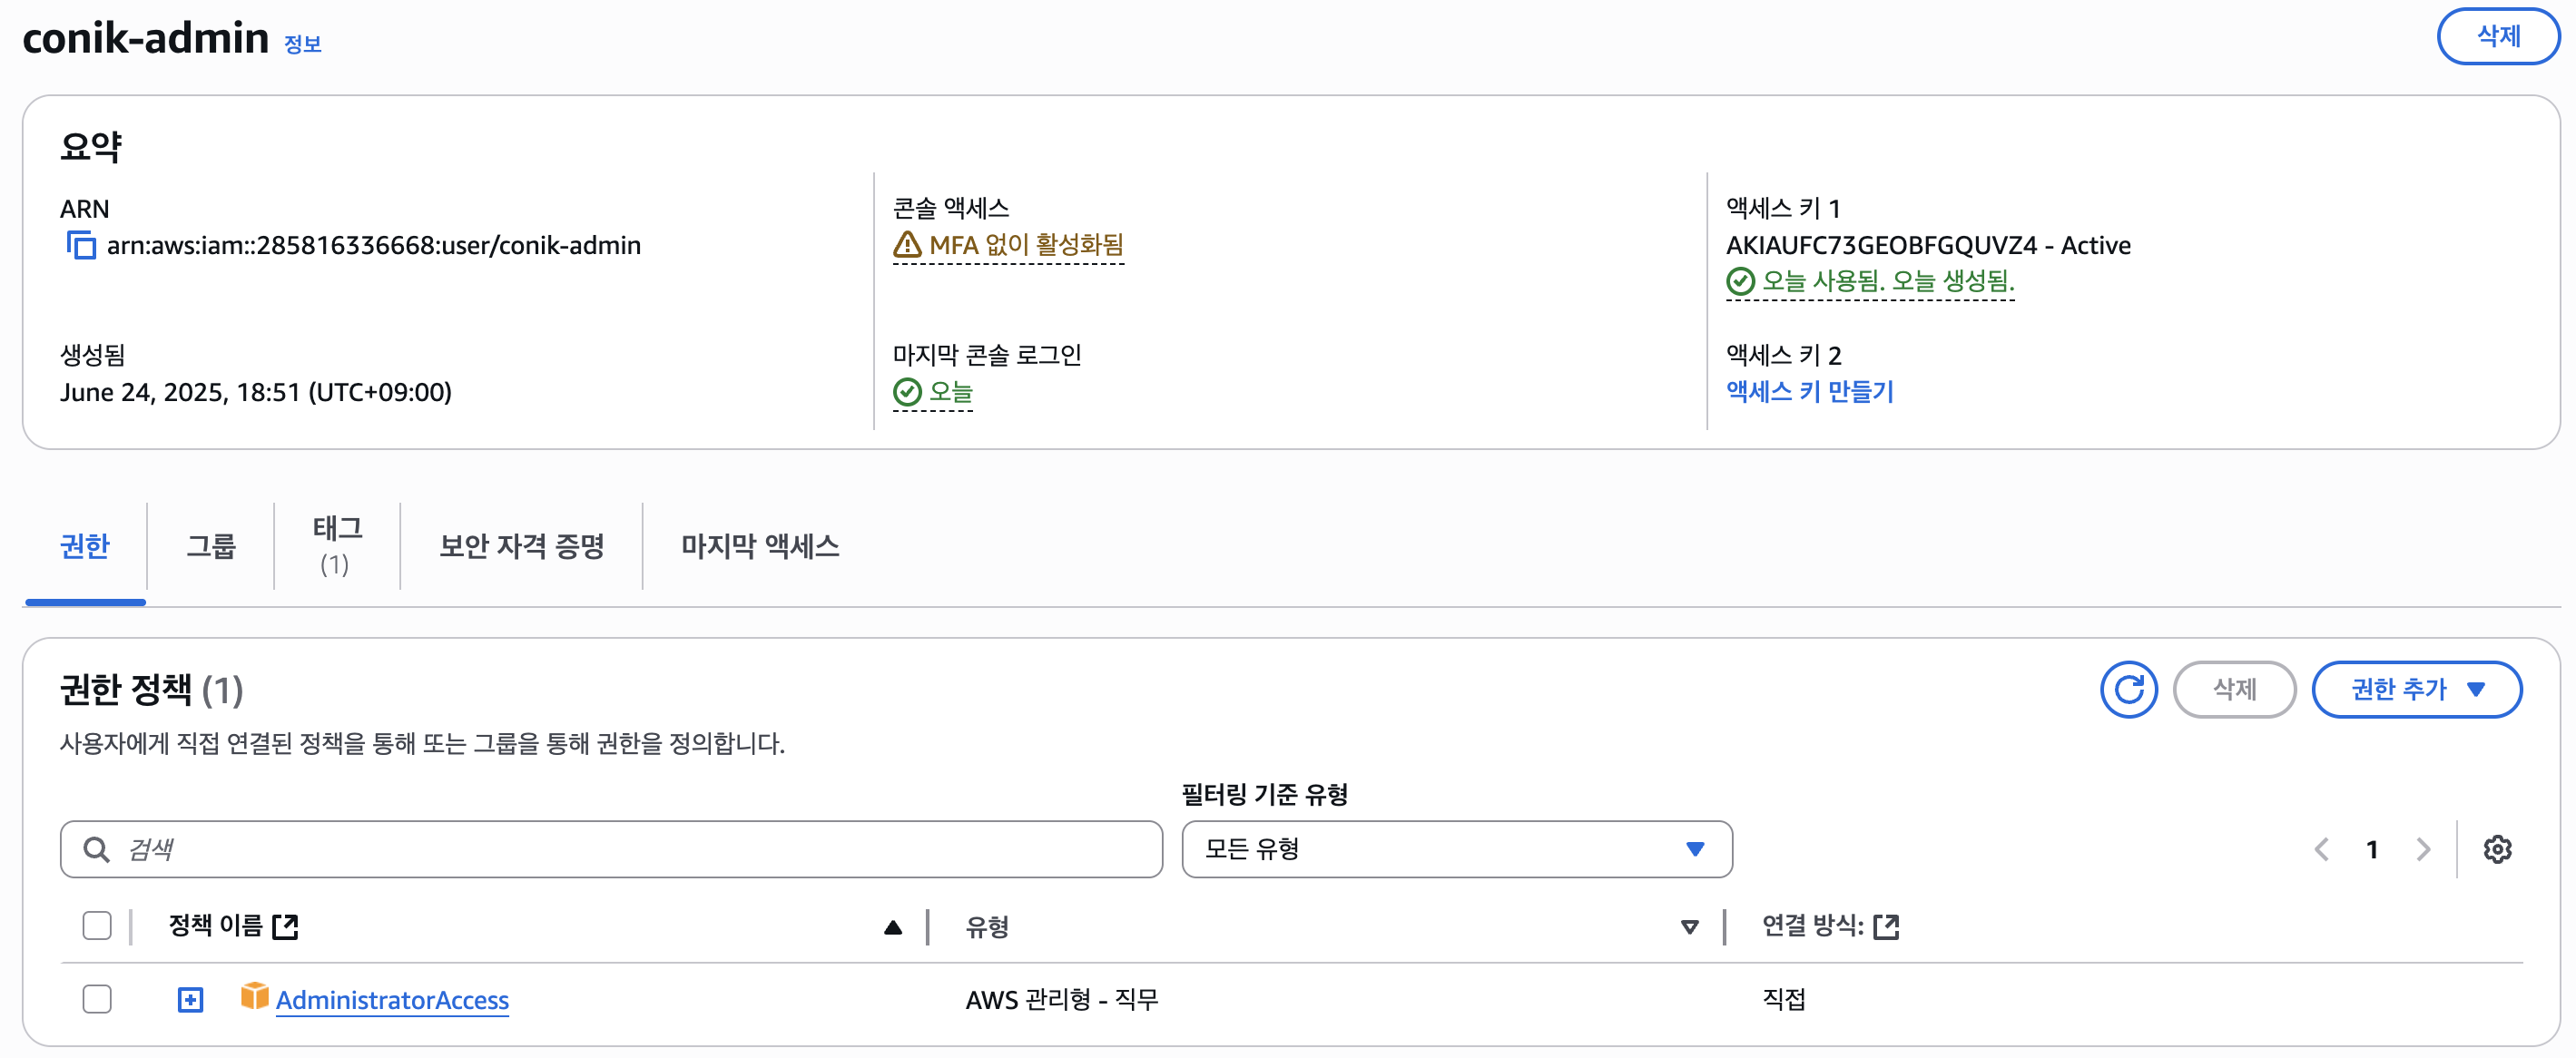
Task: Click external link icon beside 연결 방식
Action: point(1886,926)
